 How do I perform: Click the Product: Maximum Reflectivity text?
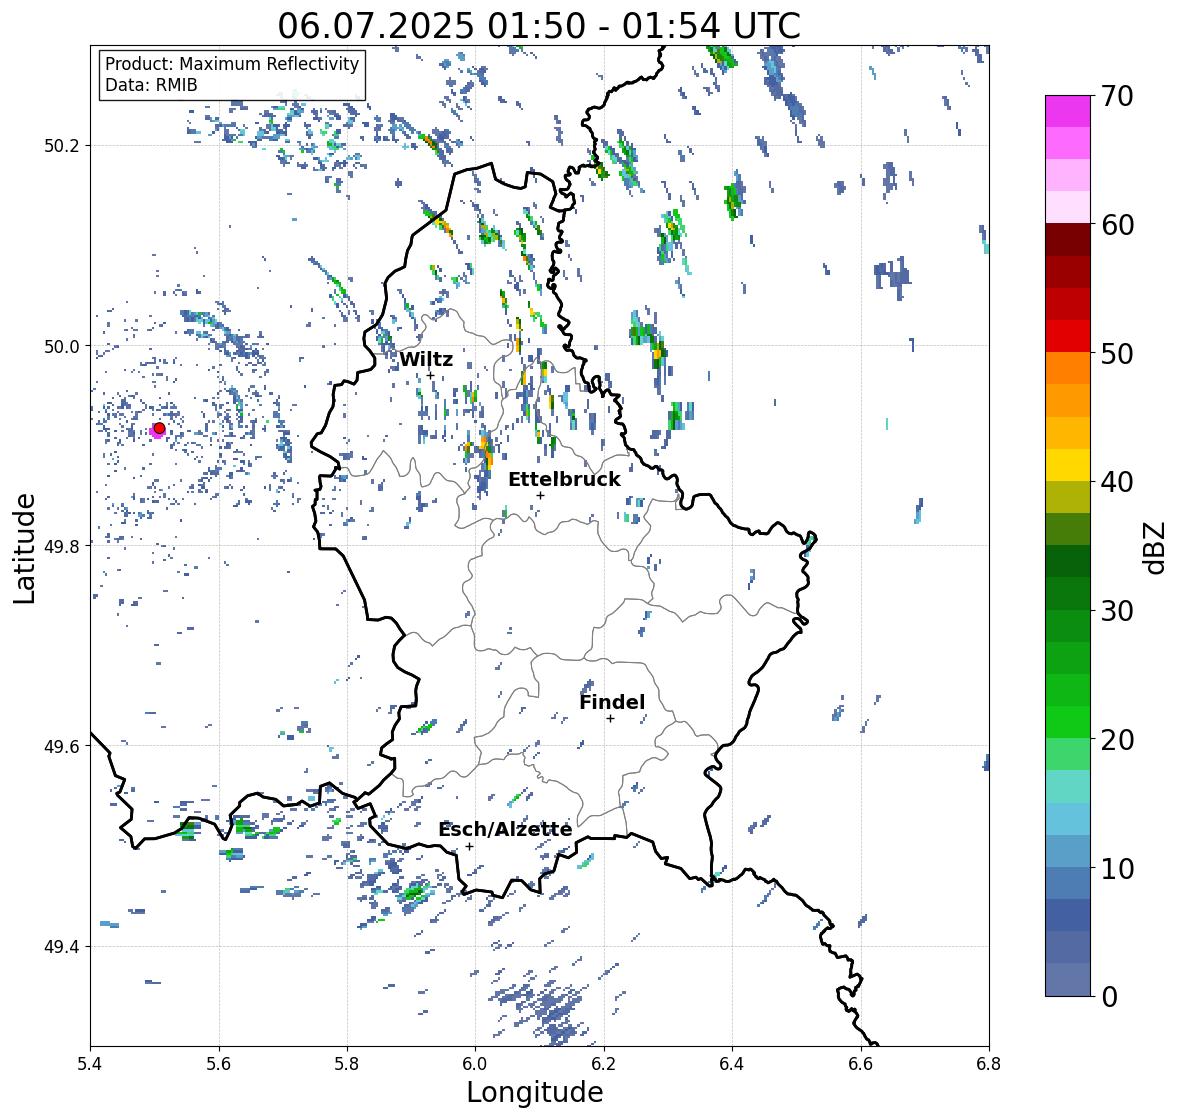[232, 64]
